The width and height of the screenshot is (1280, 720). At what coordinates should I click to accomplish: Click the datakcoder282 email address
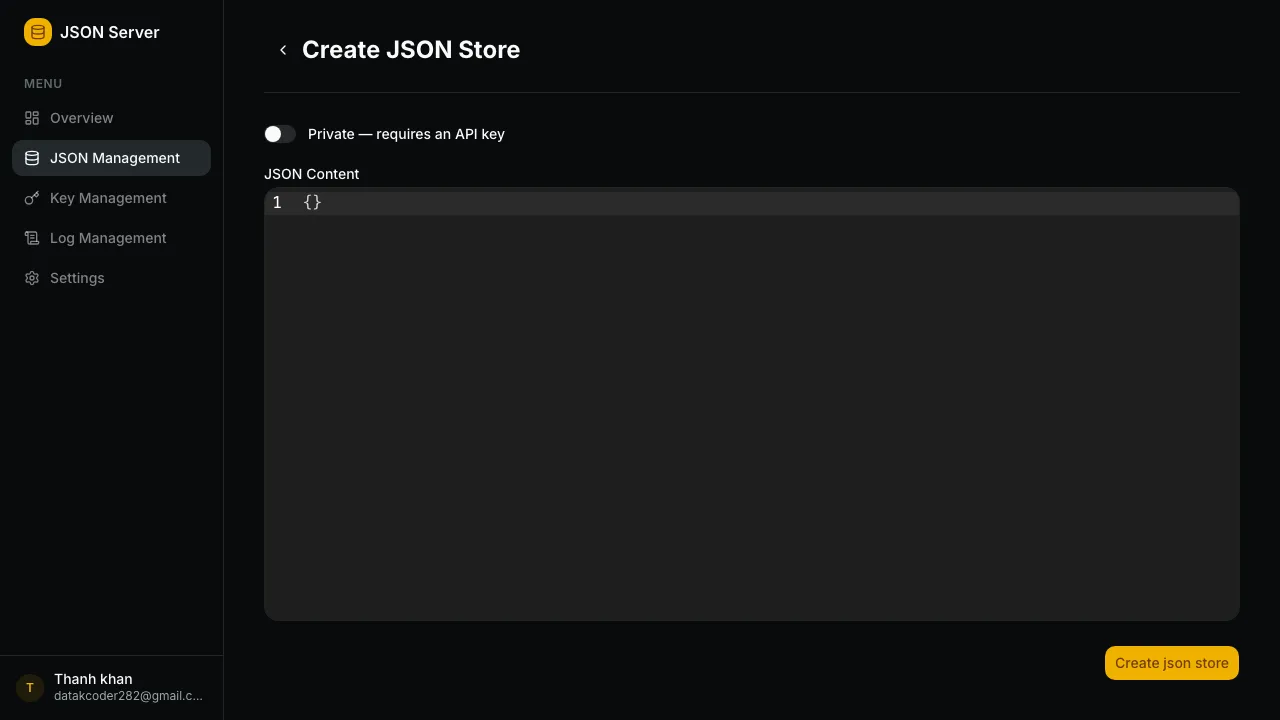(x=128, y=696)
